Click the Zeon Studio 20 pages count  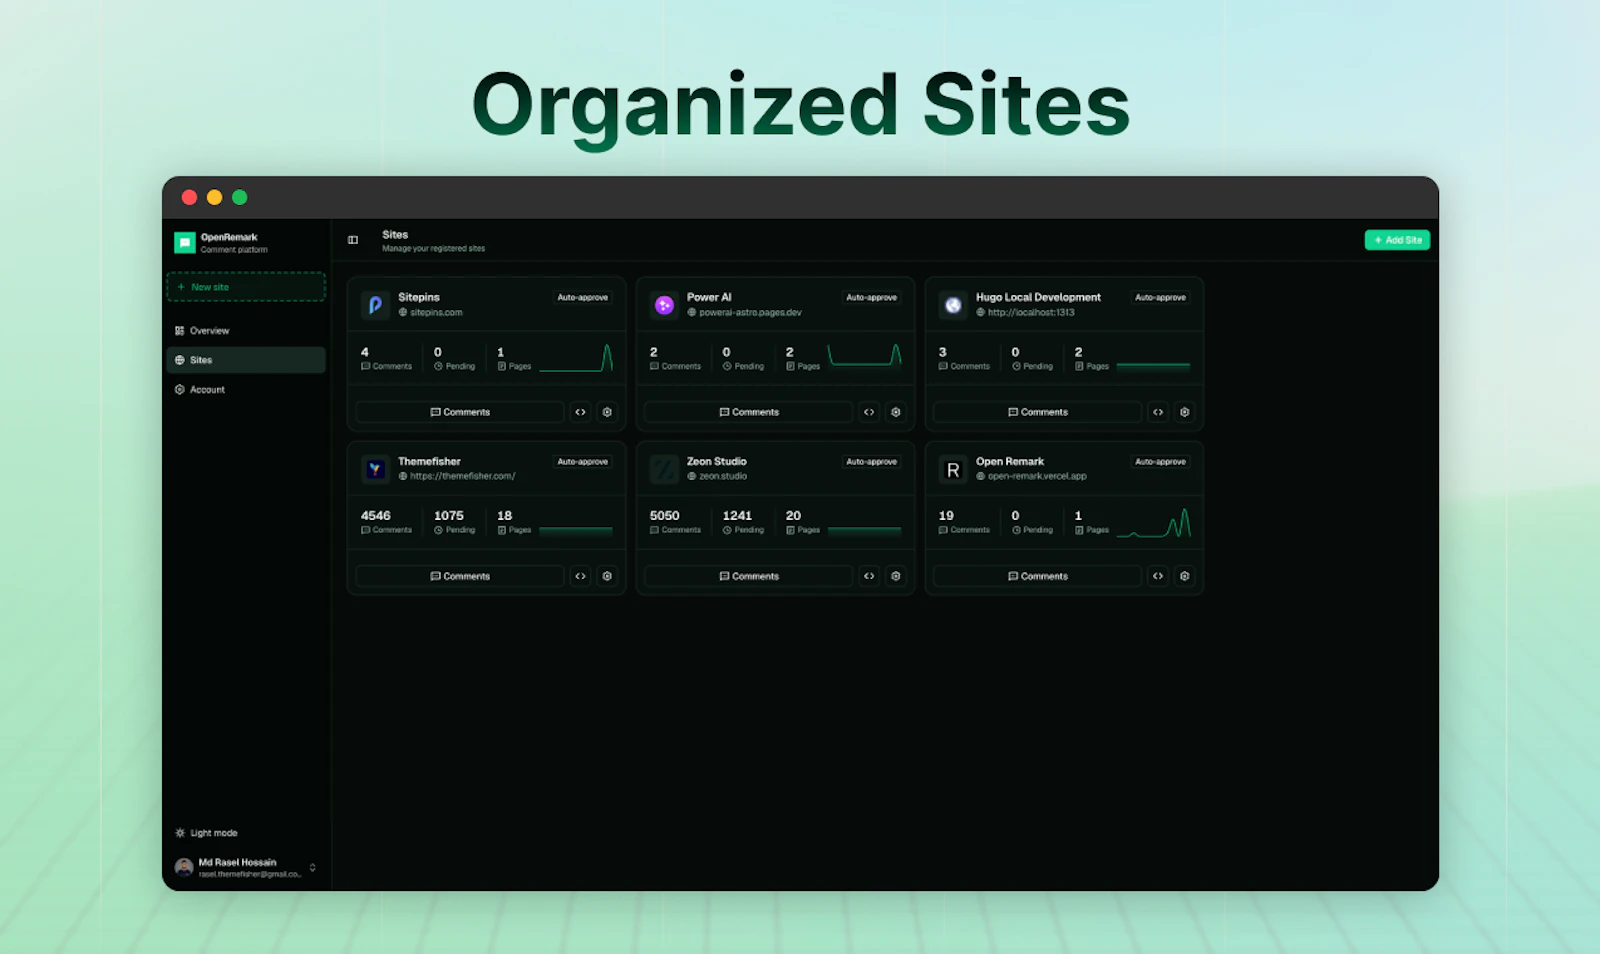point(794,516)
